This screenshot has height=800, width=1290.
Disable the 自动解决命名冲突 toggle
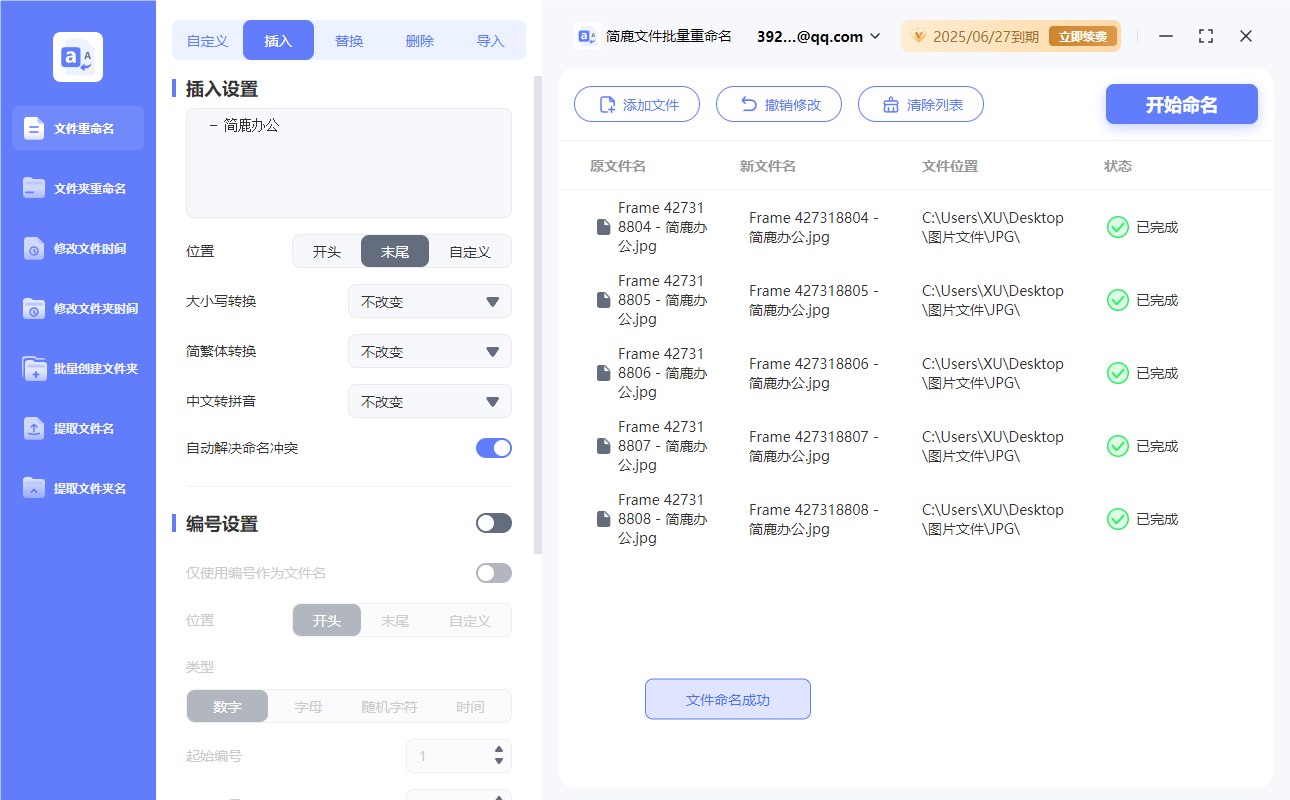tap(493, 447)
